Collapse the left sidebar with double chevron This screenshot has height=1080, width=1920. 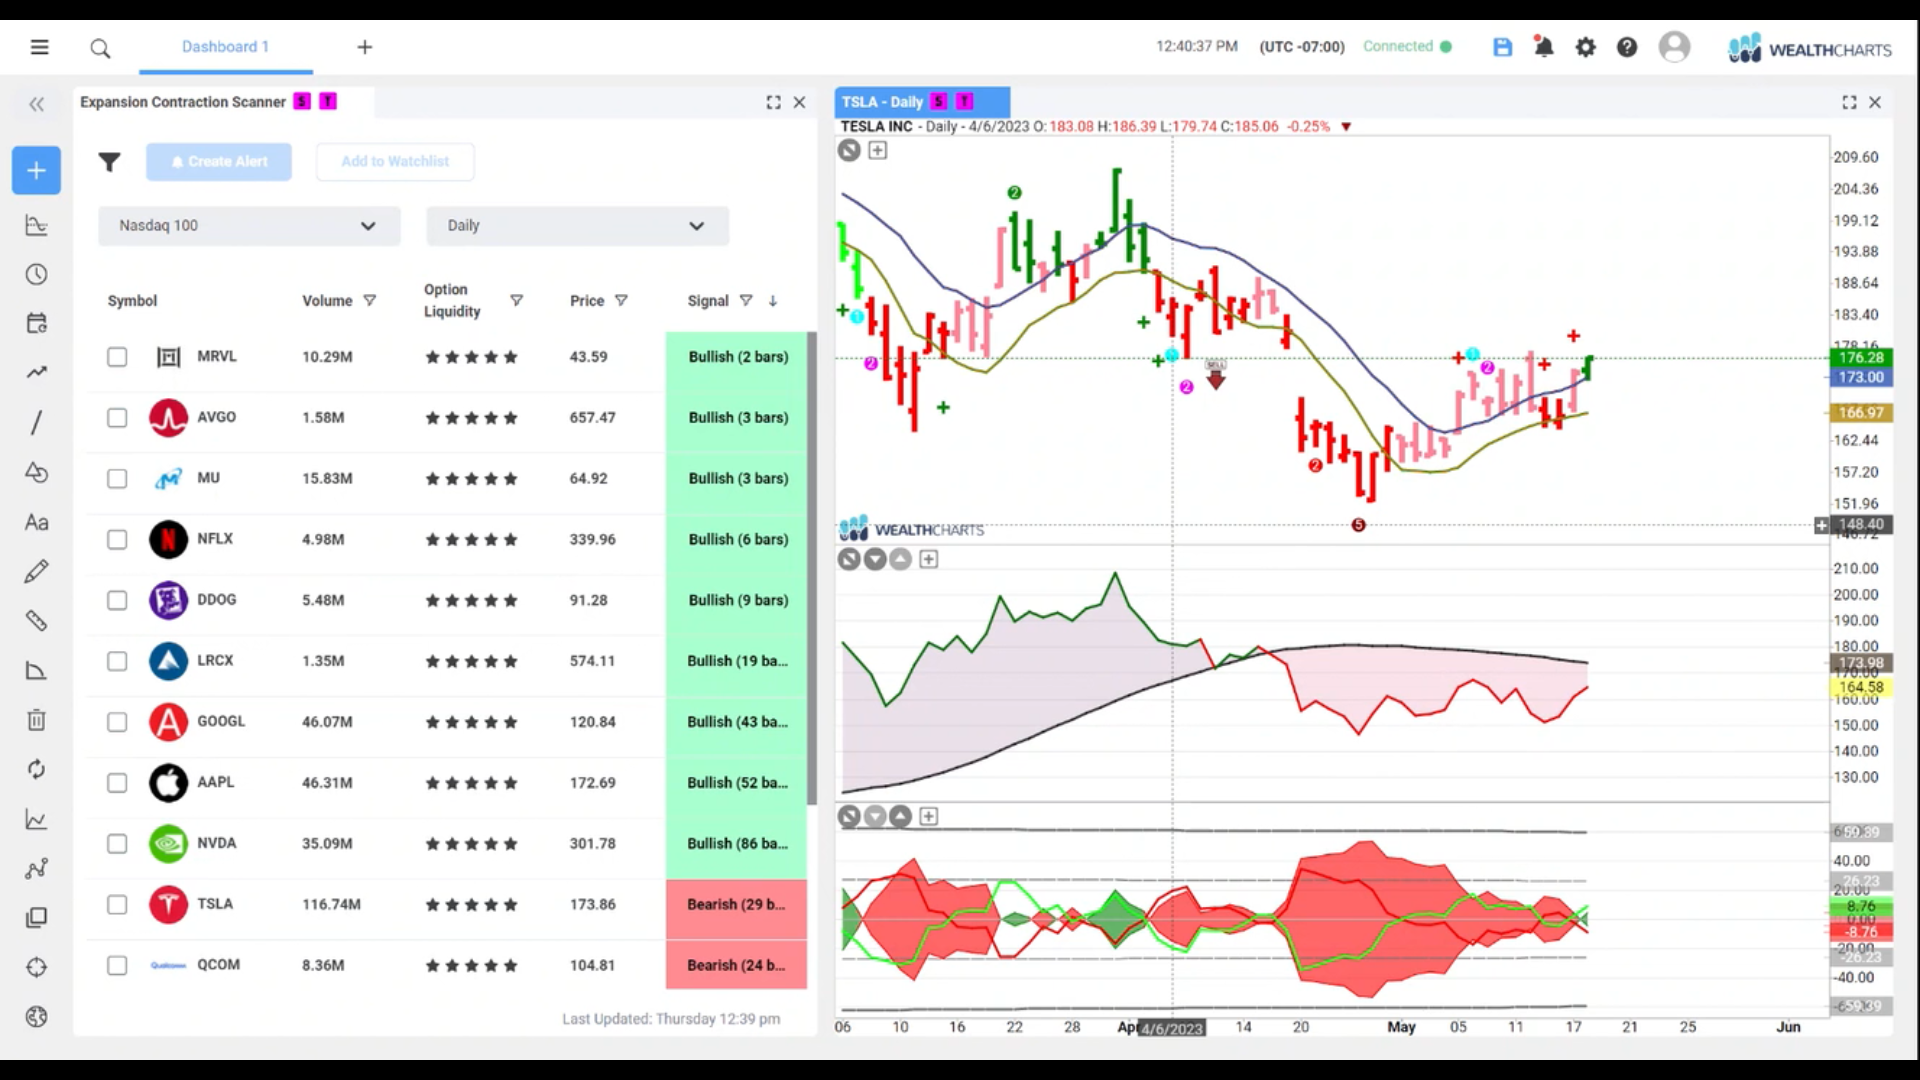point(37,104)
